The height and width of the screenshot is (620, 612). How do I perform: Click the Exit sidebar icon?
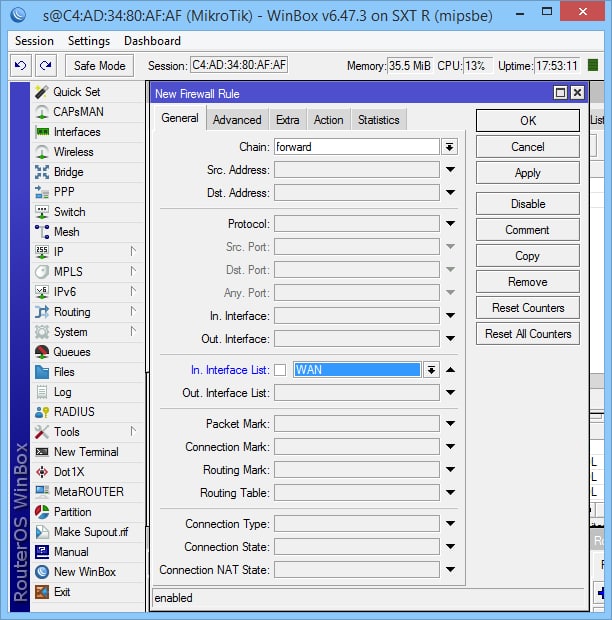point(42,592)
